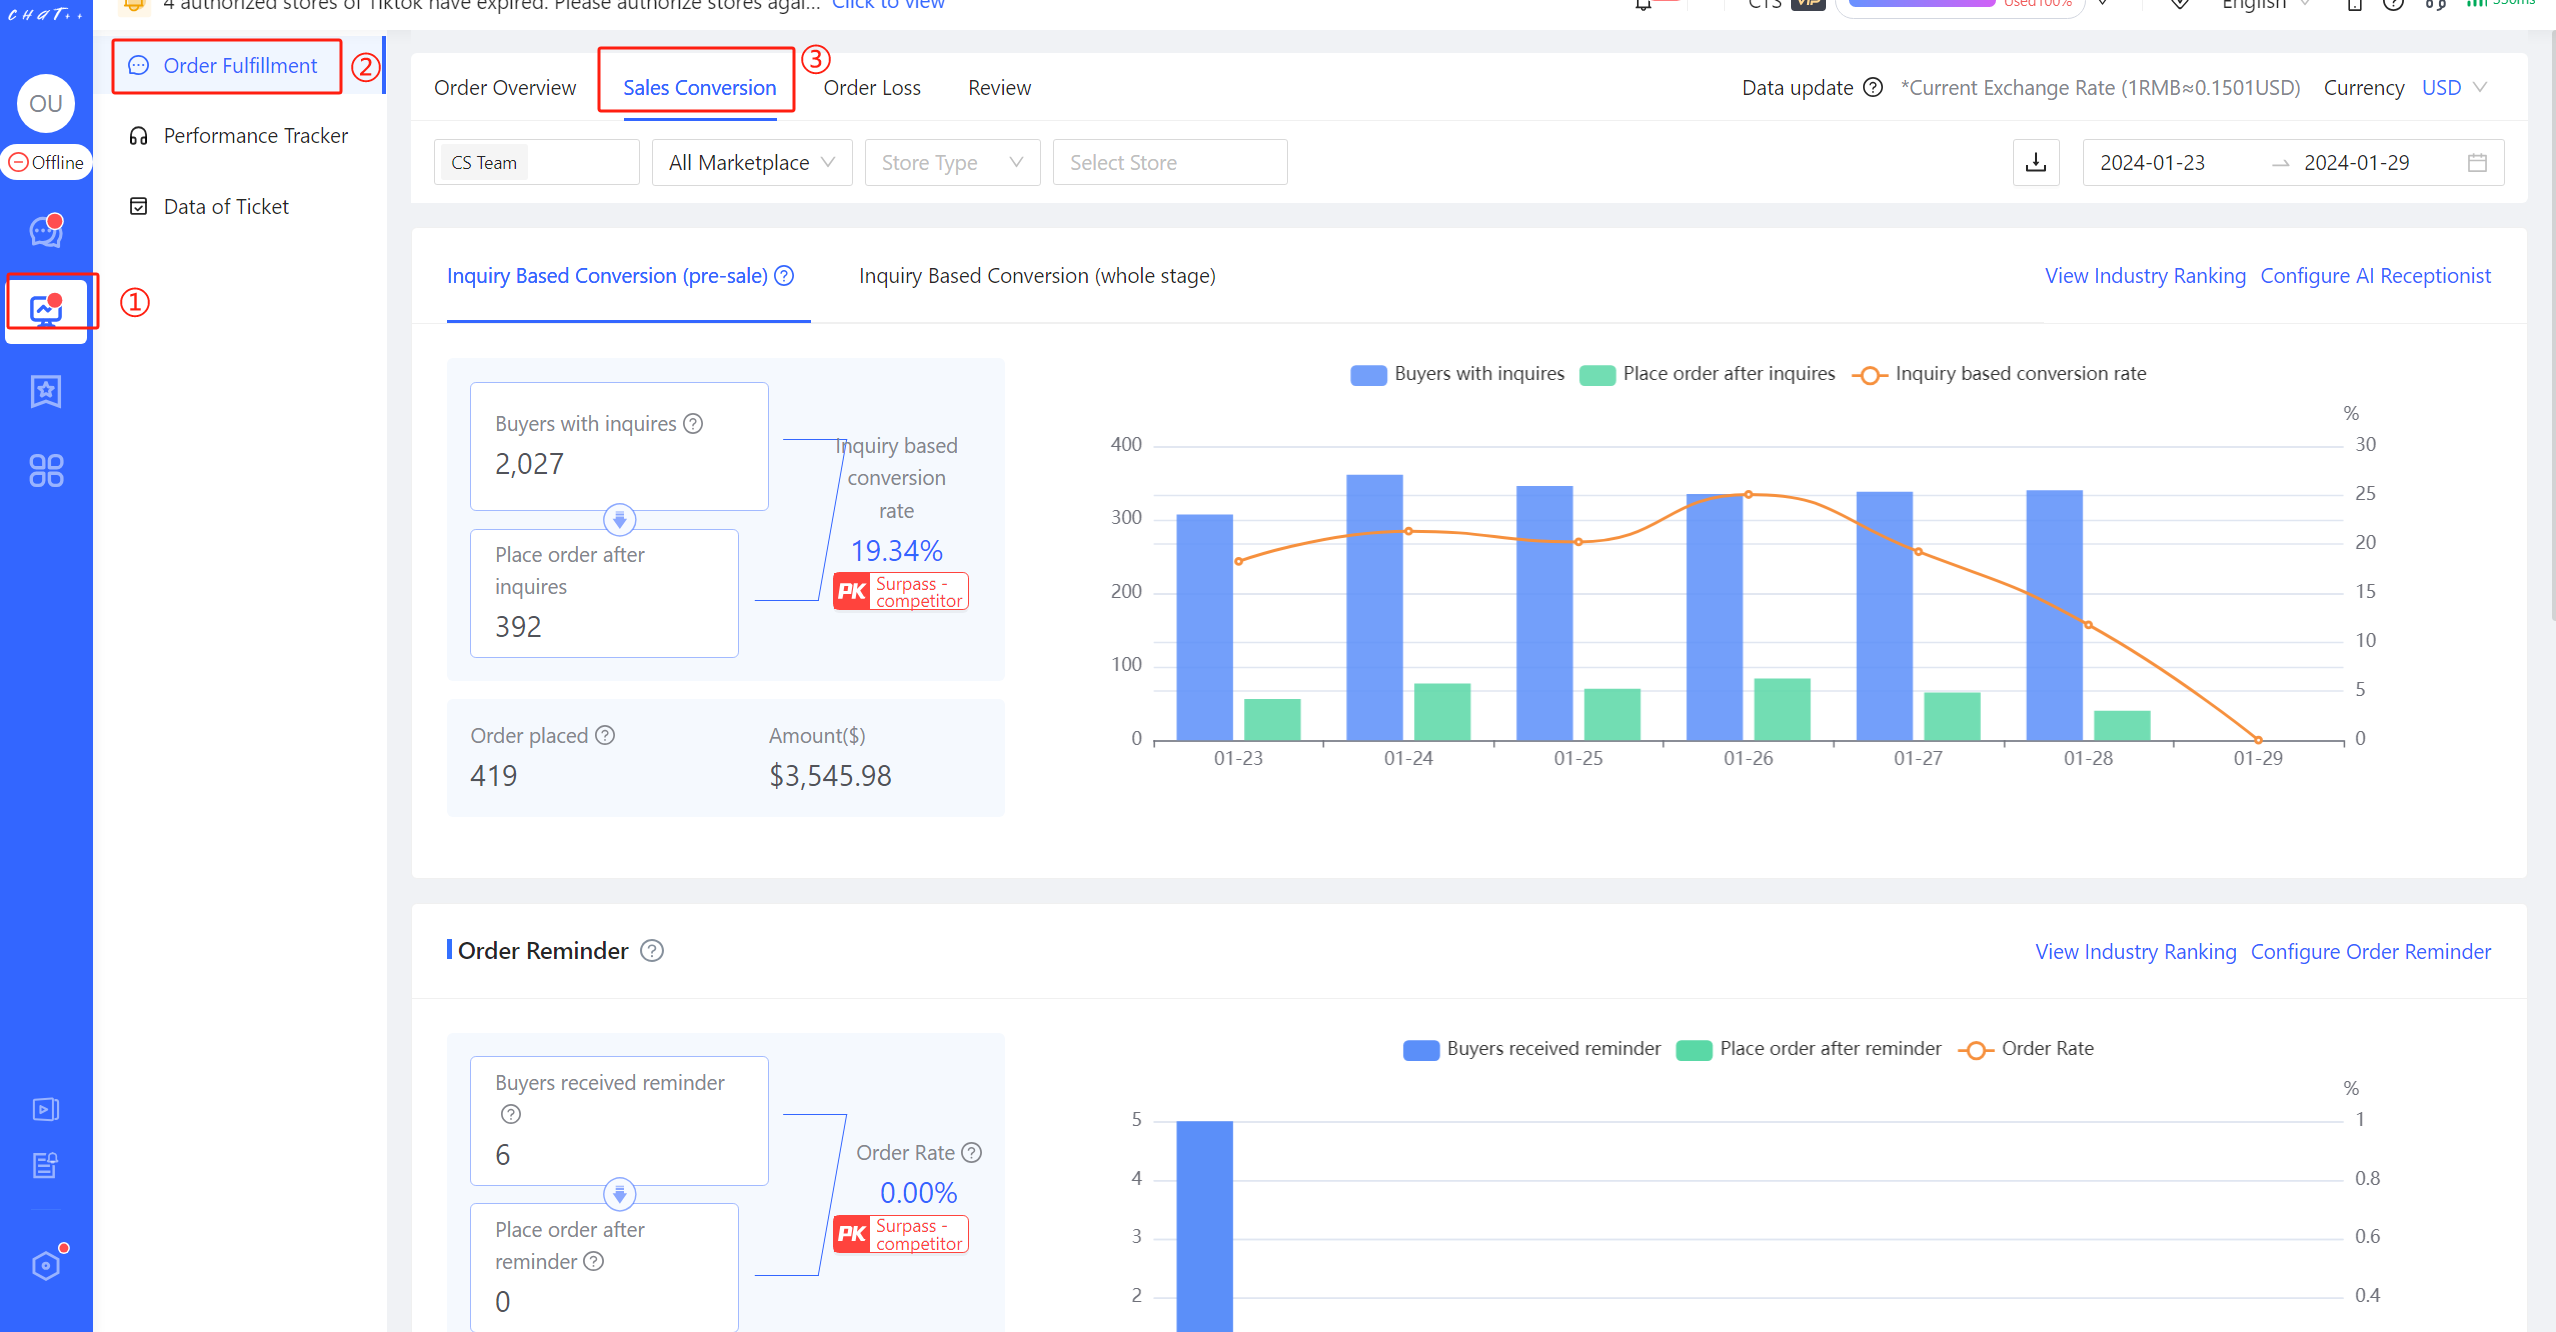Click help icon beside Order placed

(605, 735)
